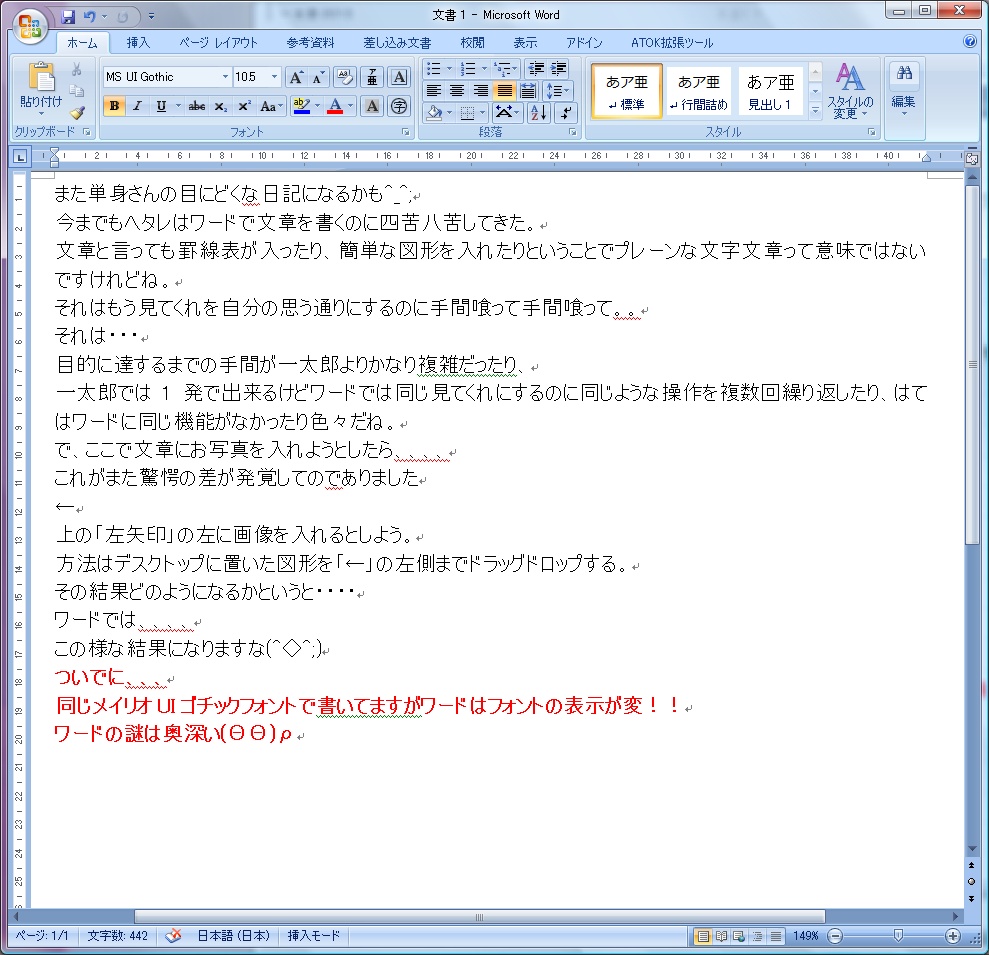Open the 校閲 tab
989x955 pixels.
(x=472, y=43)
